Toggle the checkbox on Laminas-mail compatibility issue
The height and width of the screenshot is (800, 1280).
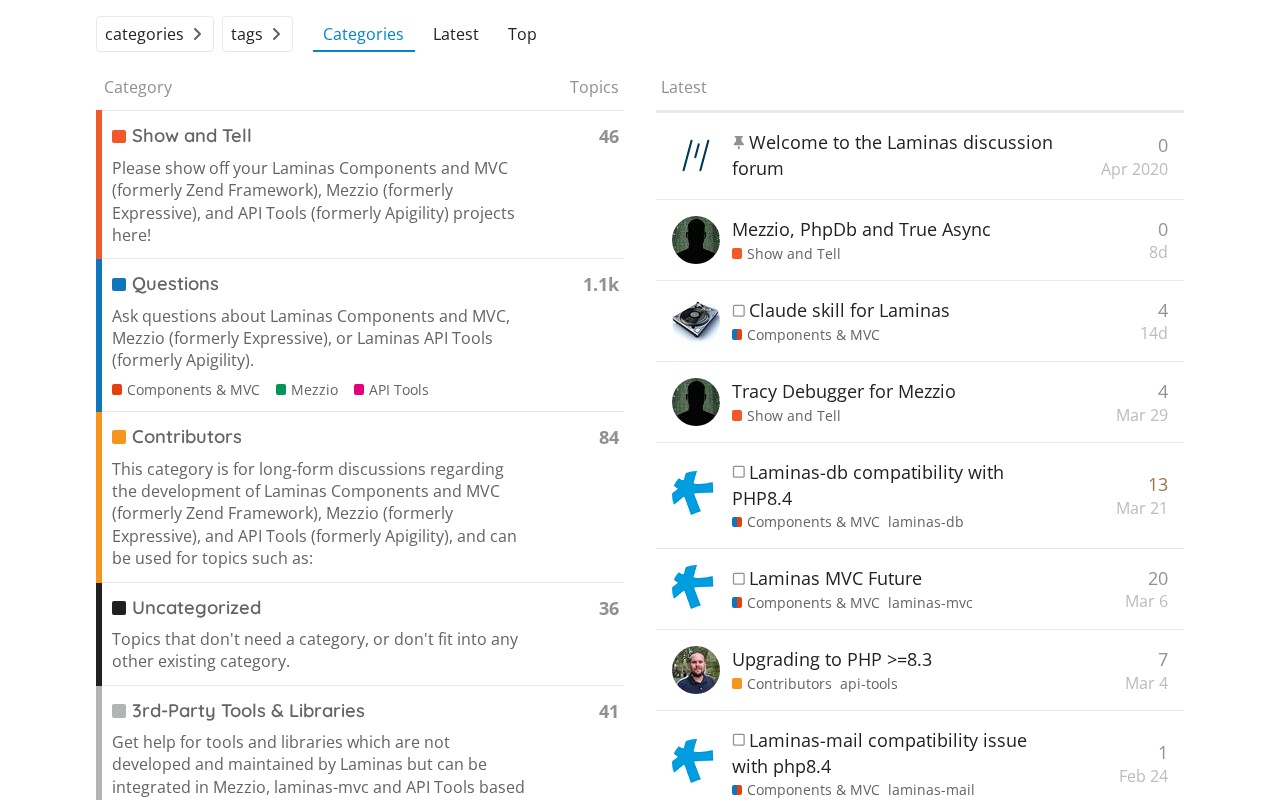(x=739, y=740)
